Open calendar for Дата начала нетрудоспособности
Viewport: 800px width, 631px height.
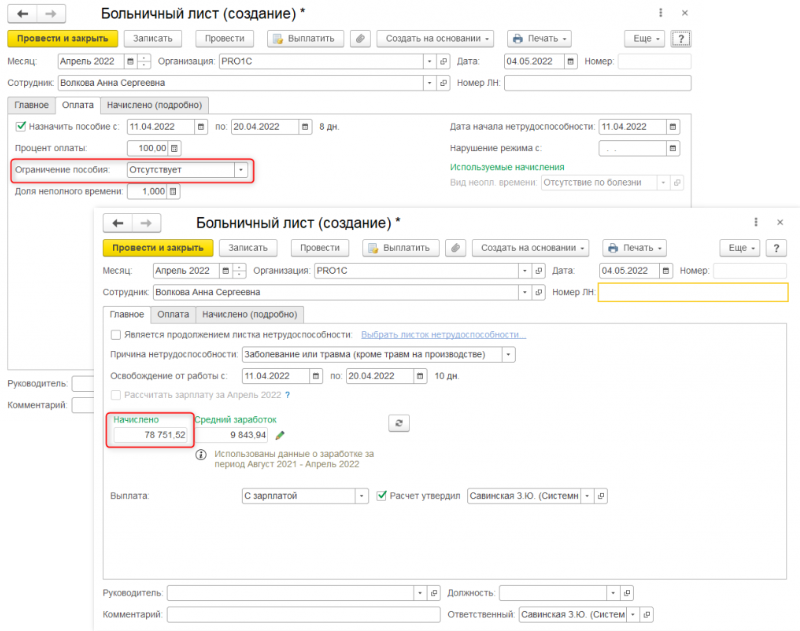[673, 127]
